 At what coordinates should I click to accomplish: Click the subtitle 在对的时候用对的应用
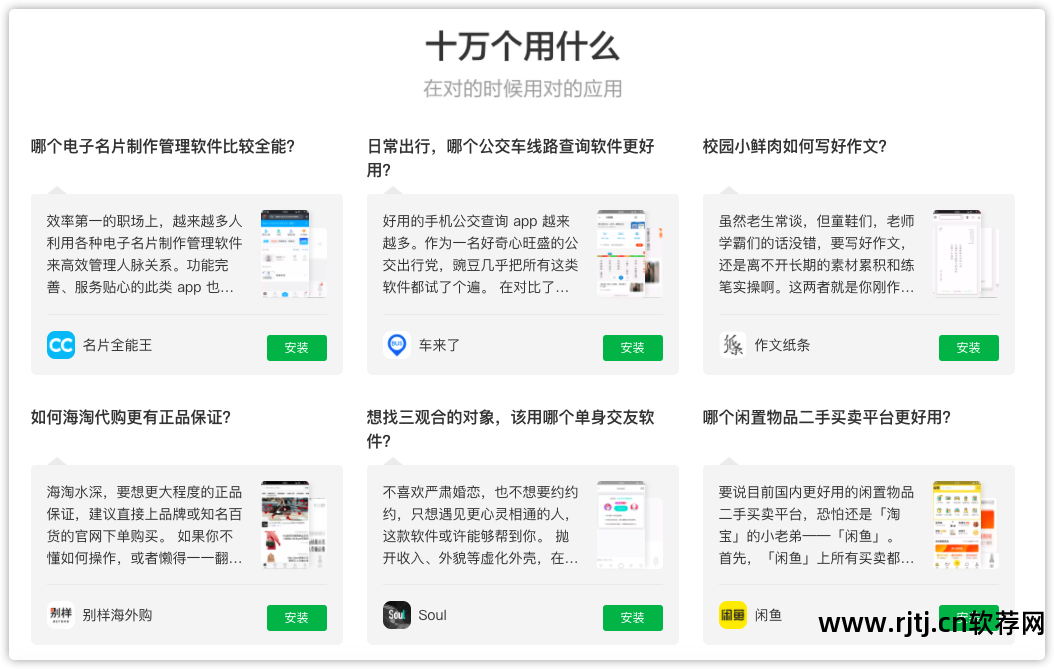click(522, 89)
